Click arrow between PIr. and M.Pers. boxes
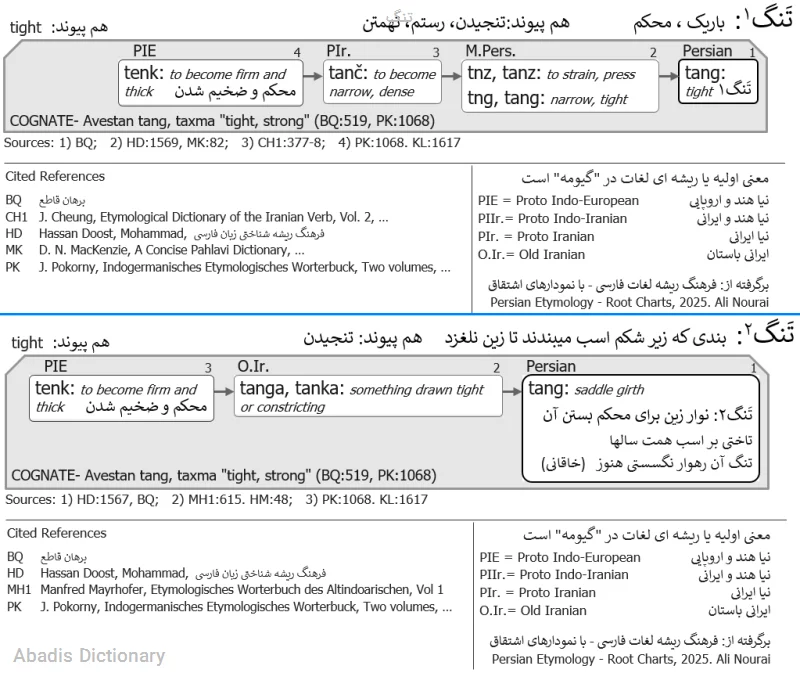This screenshot has width=800, height=673. point(451,76)
